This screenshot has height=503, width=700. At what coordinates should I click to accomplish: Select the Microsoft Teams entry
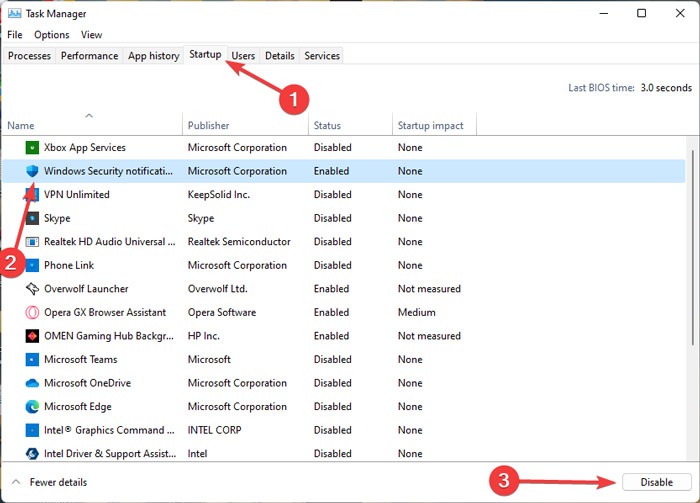[x=81, y=360]
